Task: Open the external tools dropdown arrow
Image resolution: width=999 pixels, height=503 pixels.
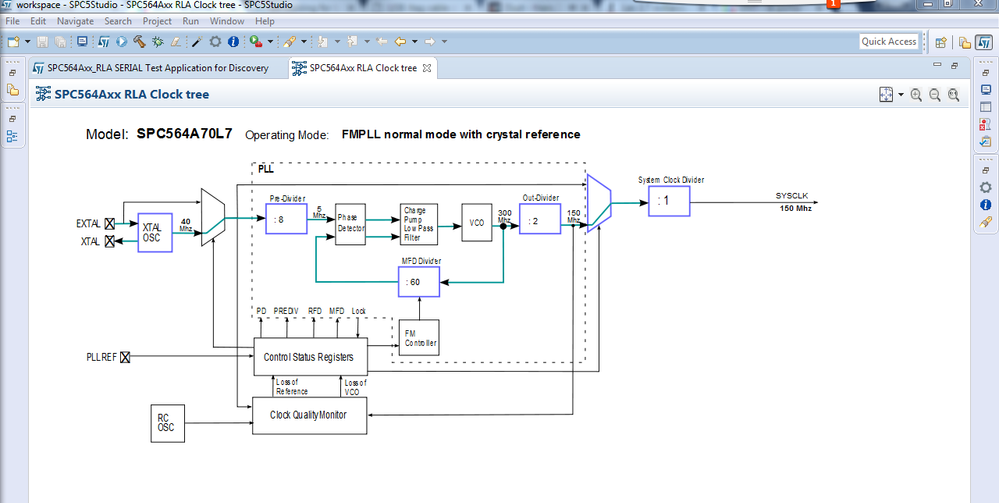Action: coord(270,41)
